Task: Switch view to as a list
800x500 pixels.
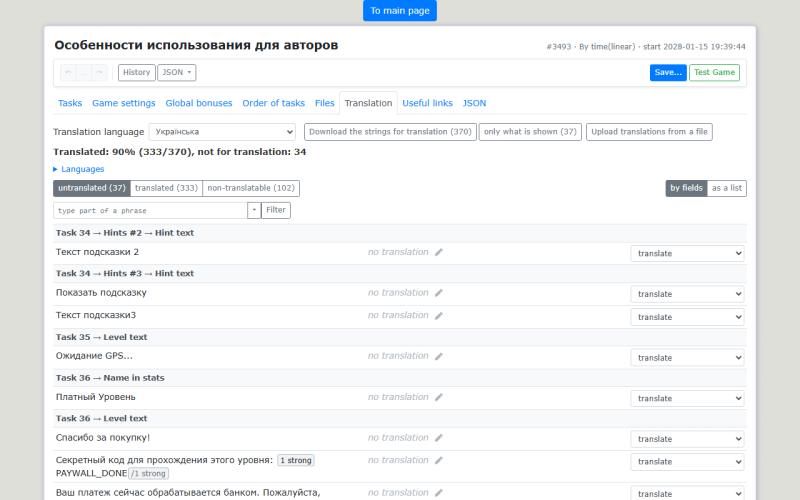Action: (x=727, y=188)
